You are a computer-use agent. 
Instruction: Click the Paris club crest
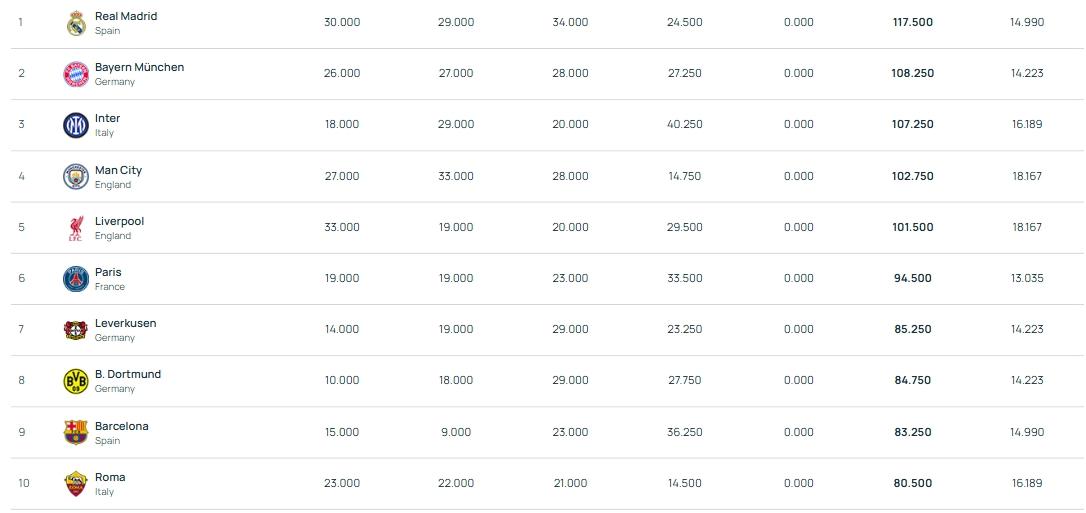[76, 279]
